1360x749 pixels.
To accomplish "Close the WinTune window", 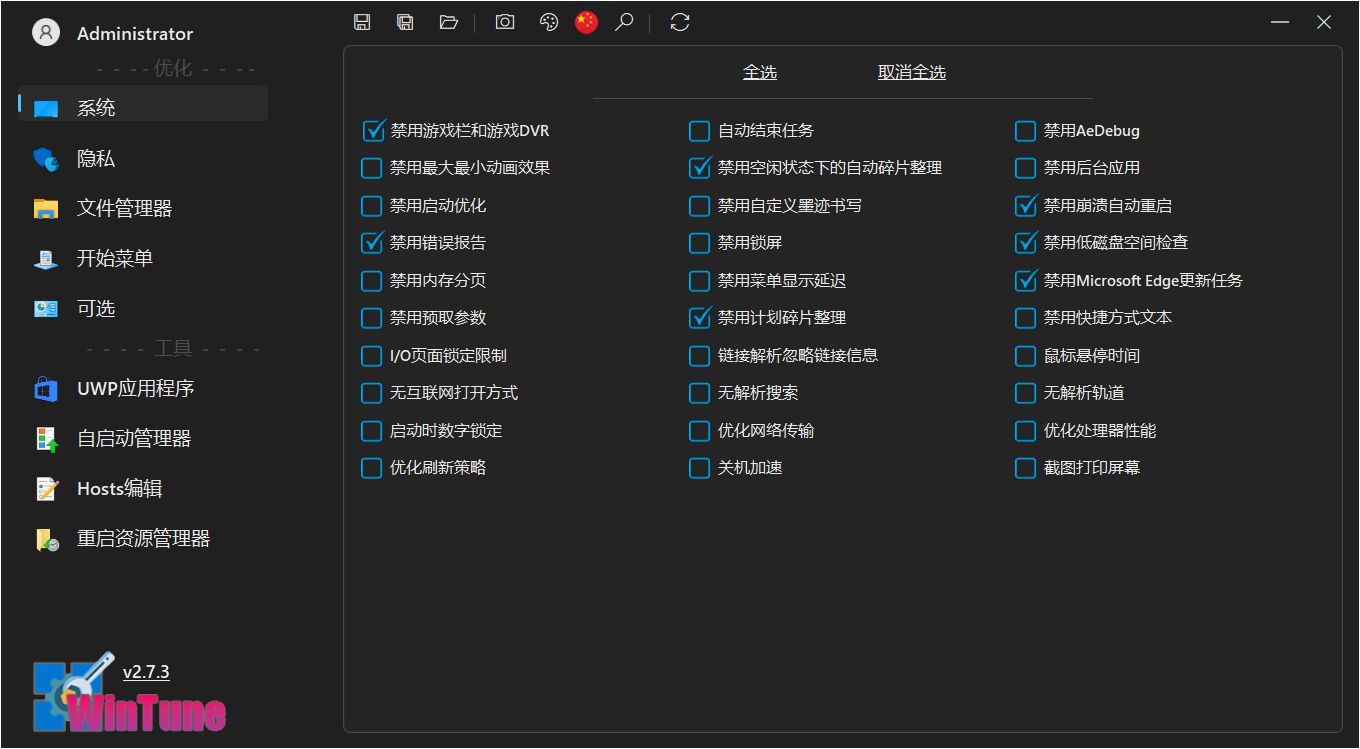I will [1324, 22].
